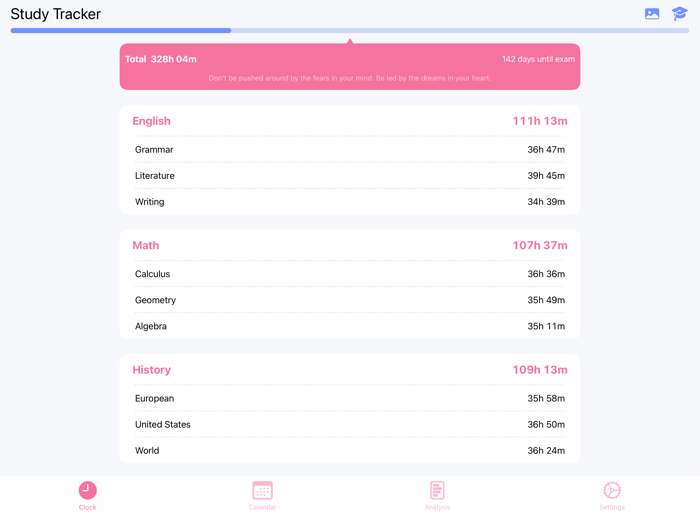Select the Literature row

[350, 176]
